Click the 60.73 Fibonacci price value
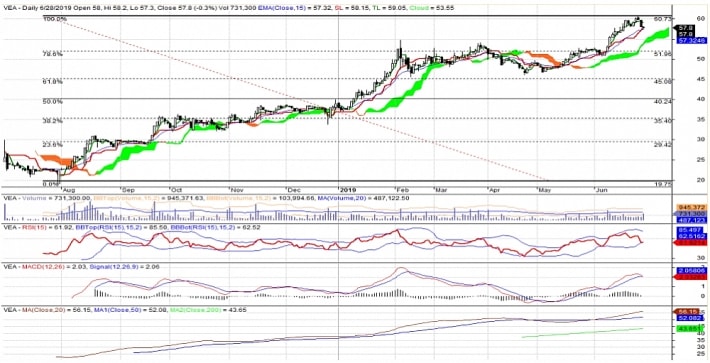Screen dimensions: 710x363 tap(662, 19)
